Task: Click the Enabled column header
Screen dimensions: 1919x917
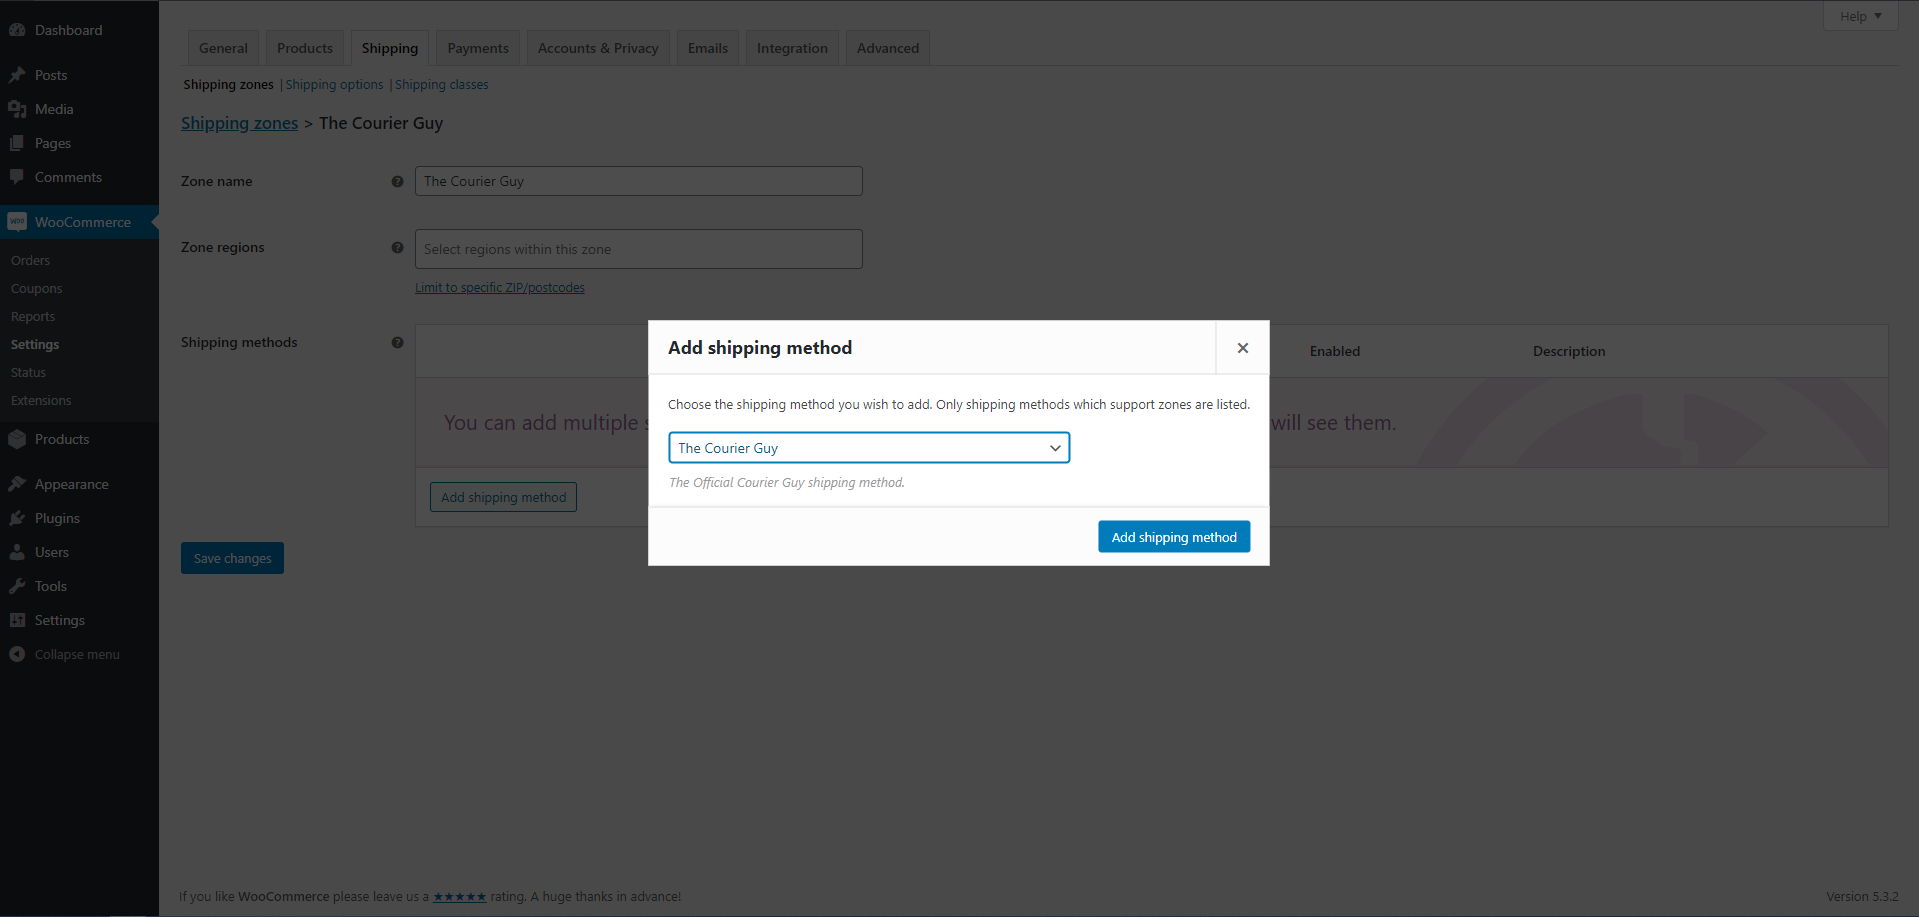Action: pyautogui.click(x=1335, y=351)
